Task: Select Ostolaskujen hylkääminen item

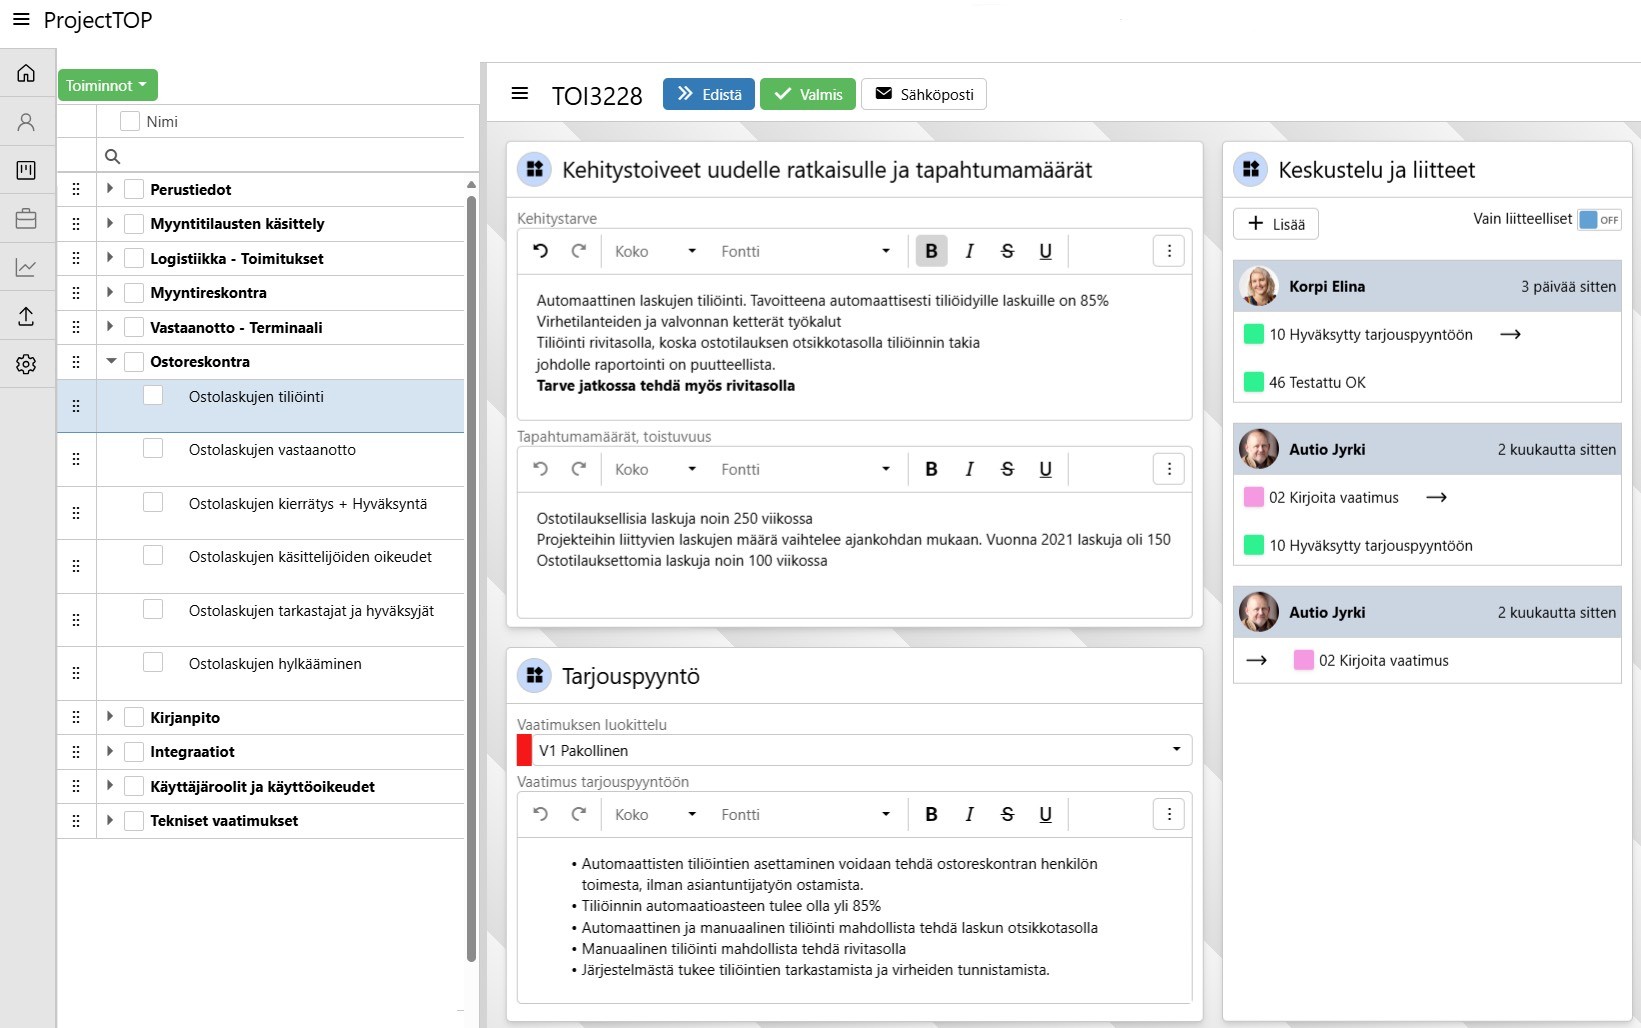Action: tap(275, 664)
